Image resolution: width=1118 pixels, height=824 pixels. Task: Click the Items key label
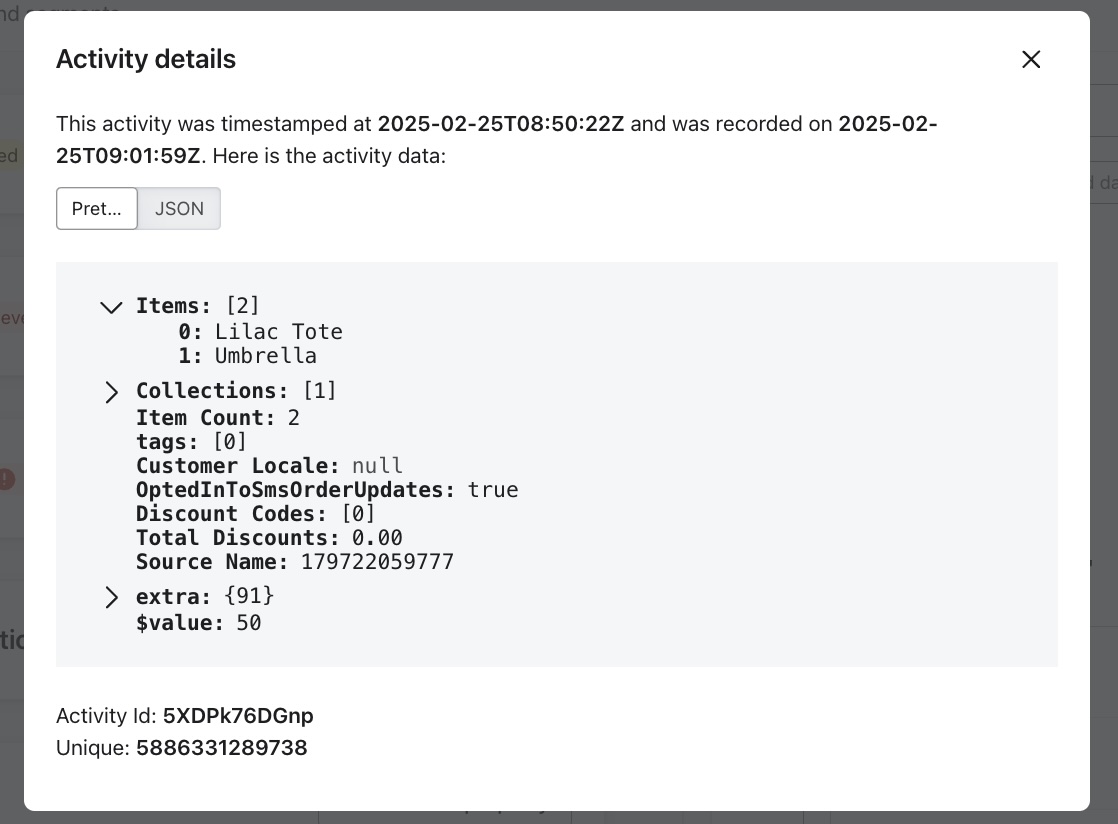[172, 305]
